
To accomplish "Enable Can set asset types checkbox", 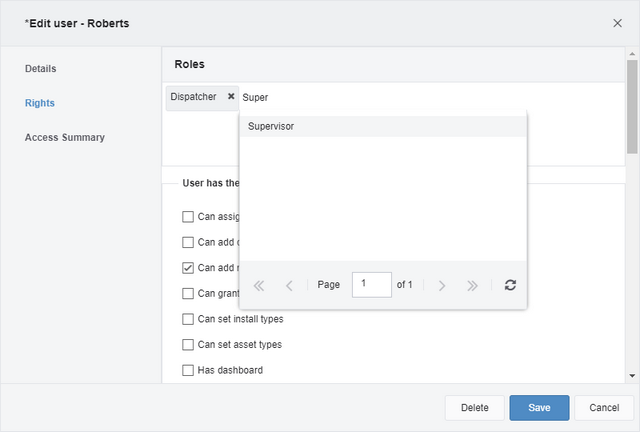I will click(188, 345).
